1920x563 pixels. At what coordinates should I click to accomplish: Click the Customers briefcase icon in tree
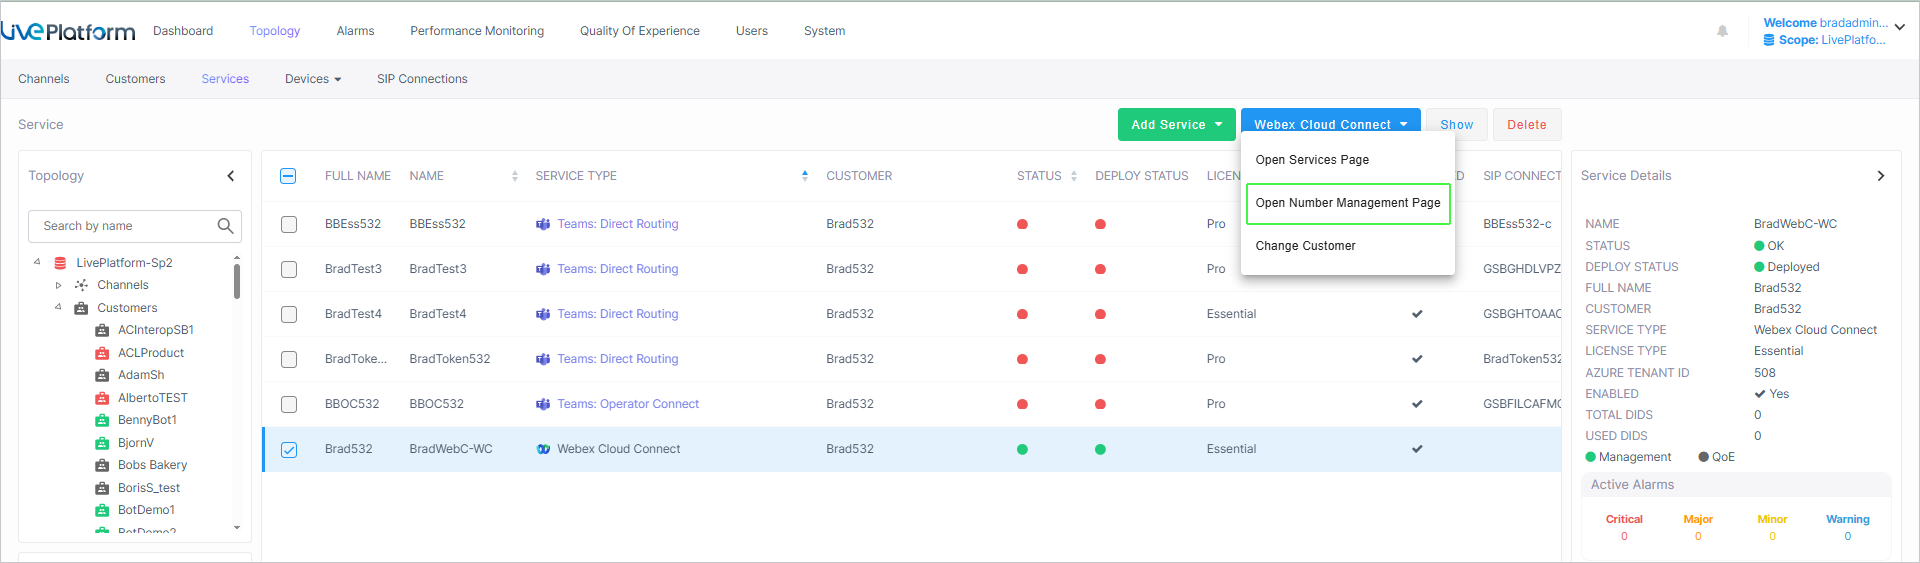point(81,308)
